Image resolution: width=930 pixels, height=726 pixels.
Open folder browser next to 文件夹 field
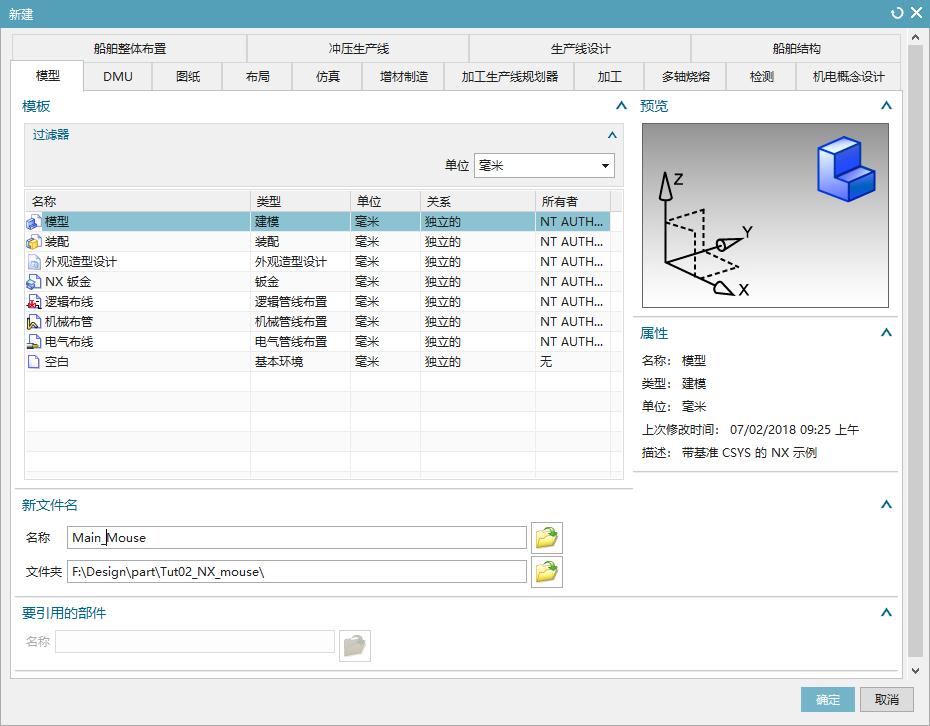pyautogui.click(x=546, y=571)
